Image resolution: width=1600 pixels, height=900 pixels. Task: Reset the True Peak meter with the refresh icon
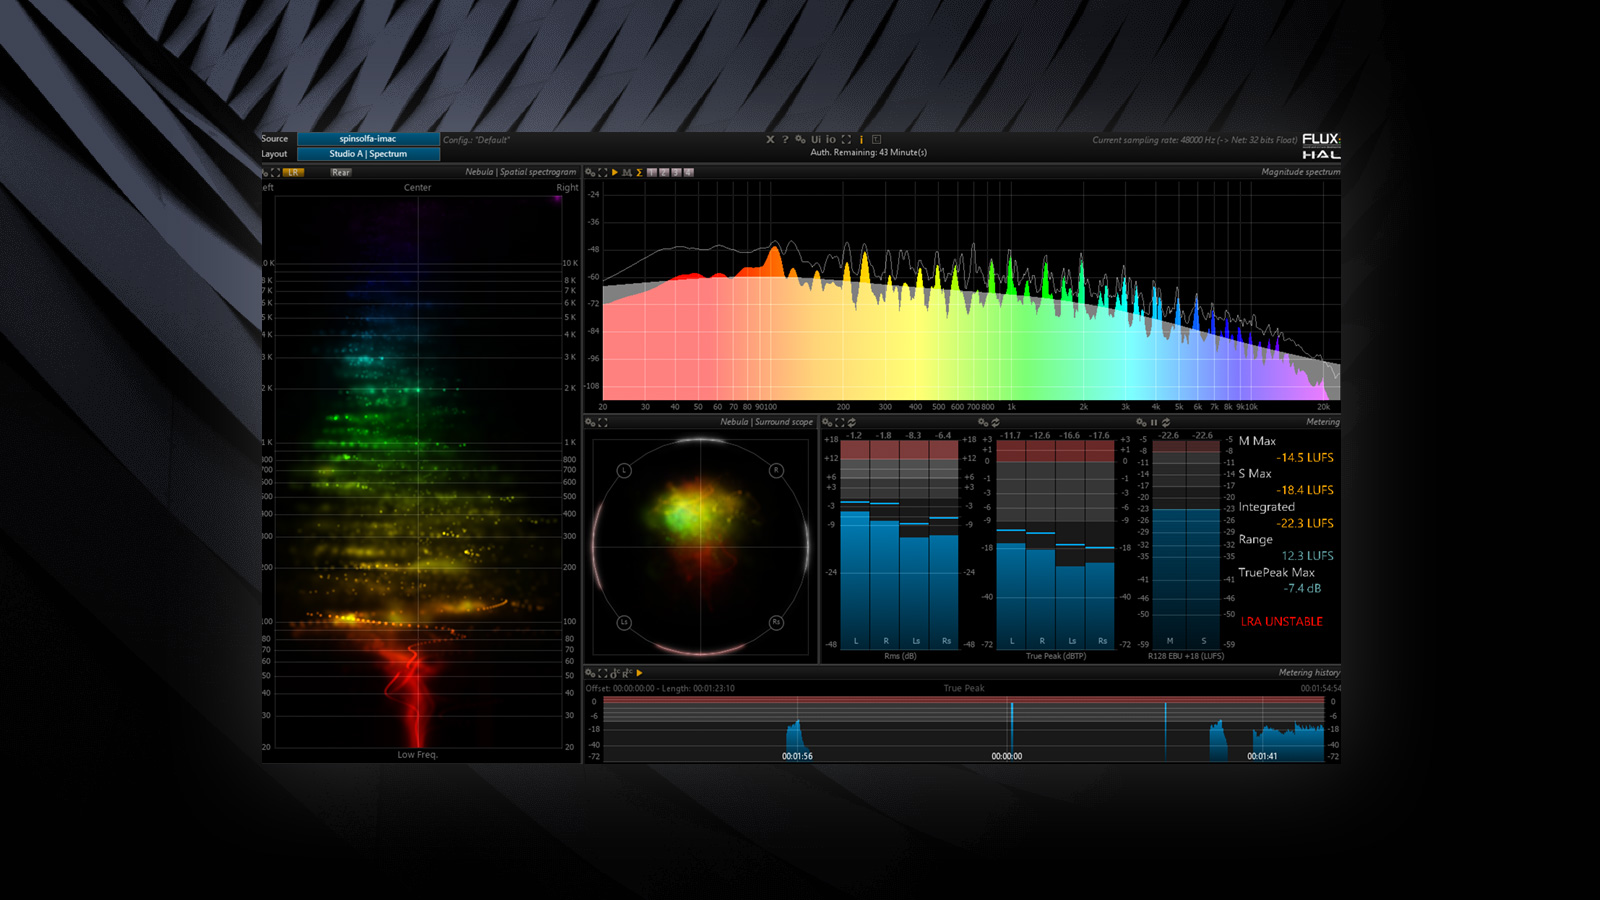click(x=995, y=422)
